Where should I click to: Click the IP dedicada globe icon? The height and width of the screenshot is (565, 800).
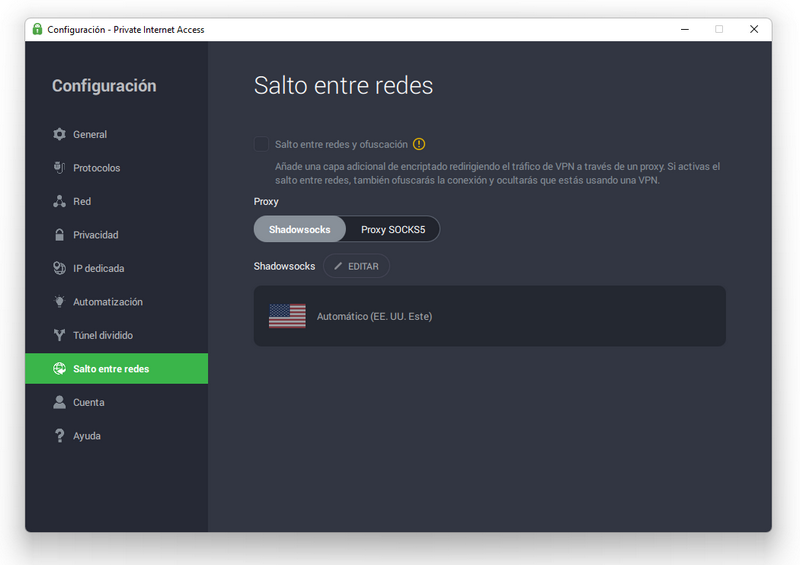pos(59,268)
